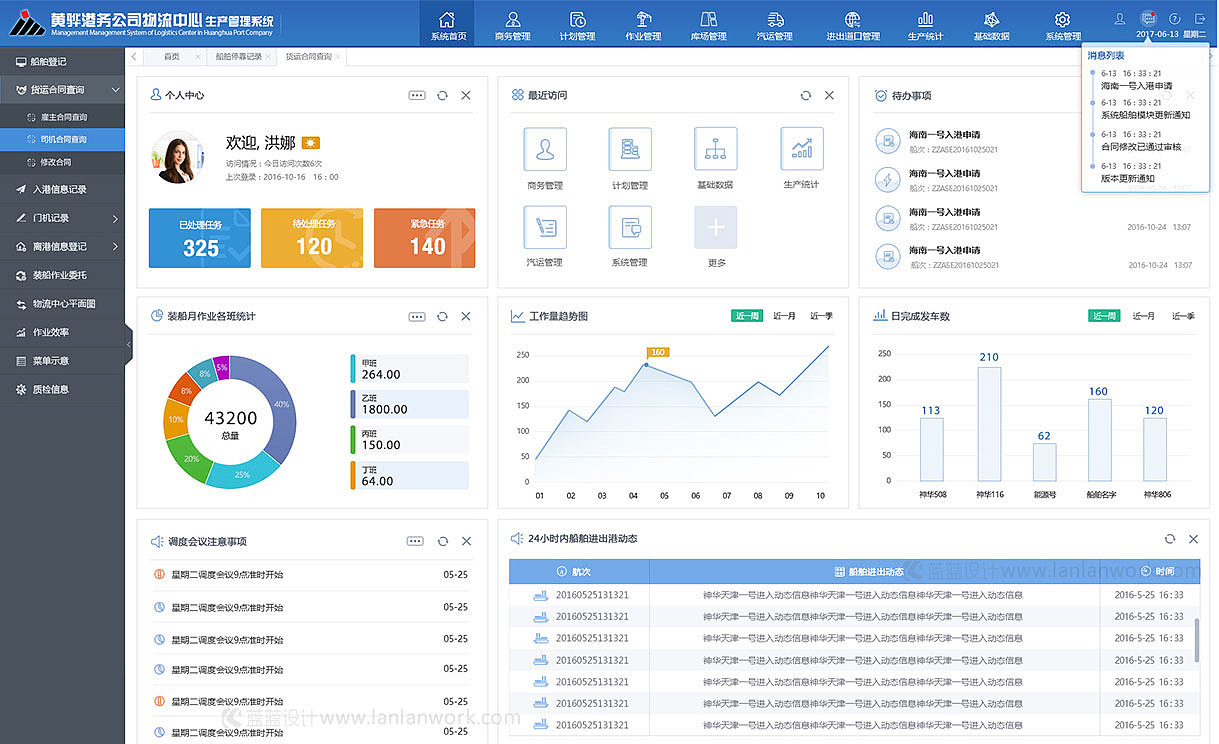
Task: Open 生产统计 in top navigation bar
Action: click(x=925, y=26)
